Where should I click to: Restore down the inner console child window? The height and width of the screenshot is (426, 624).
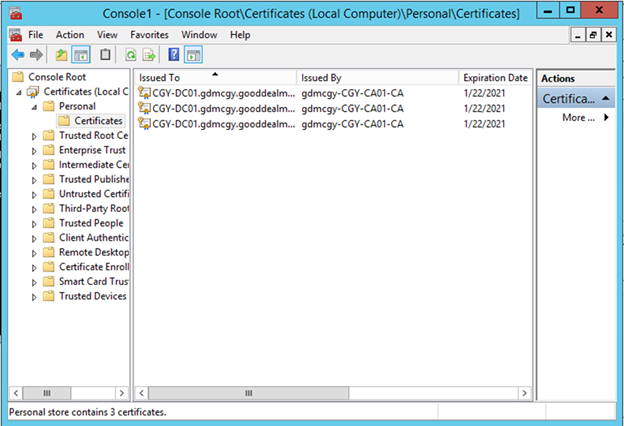click(593, 35)
